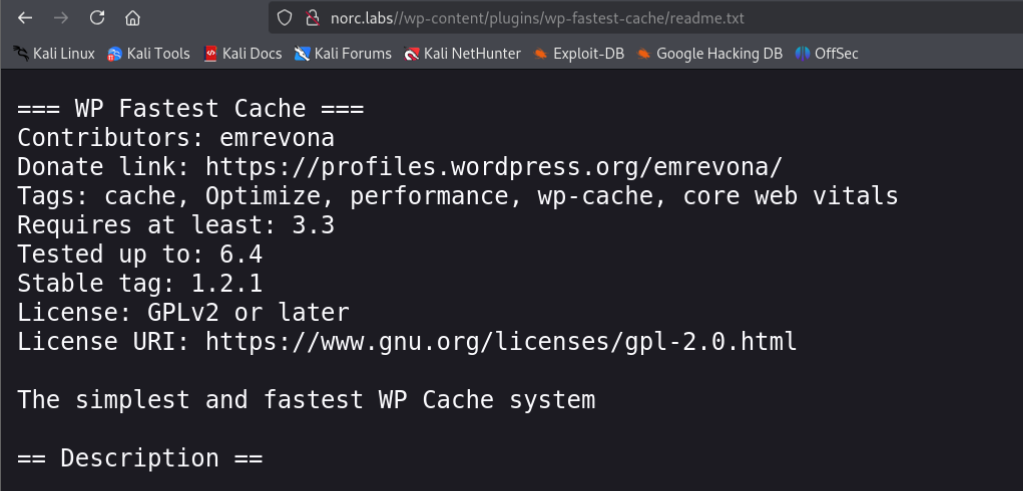Click the Stable tag 1.2.1 line
This screenshot has width=1023, height=491.
[140, 284]
